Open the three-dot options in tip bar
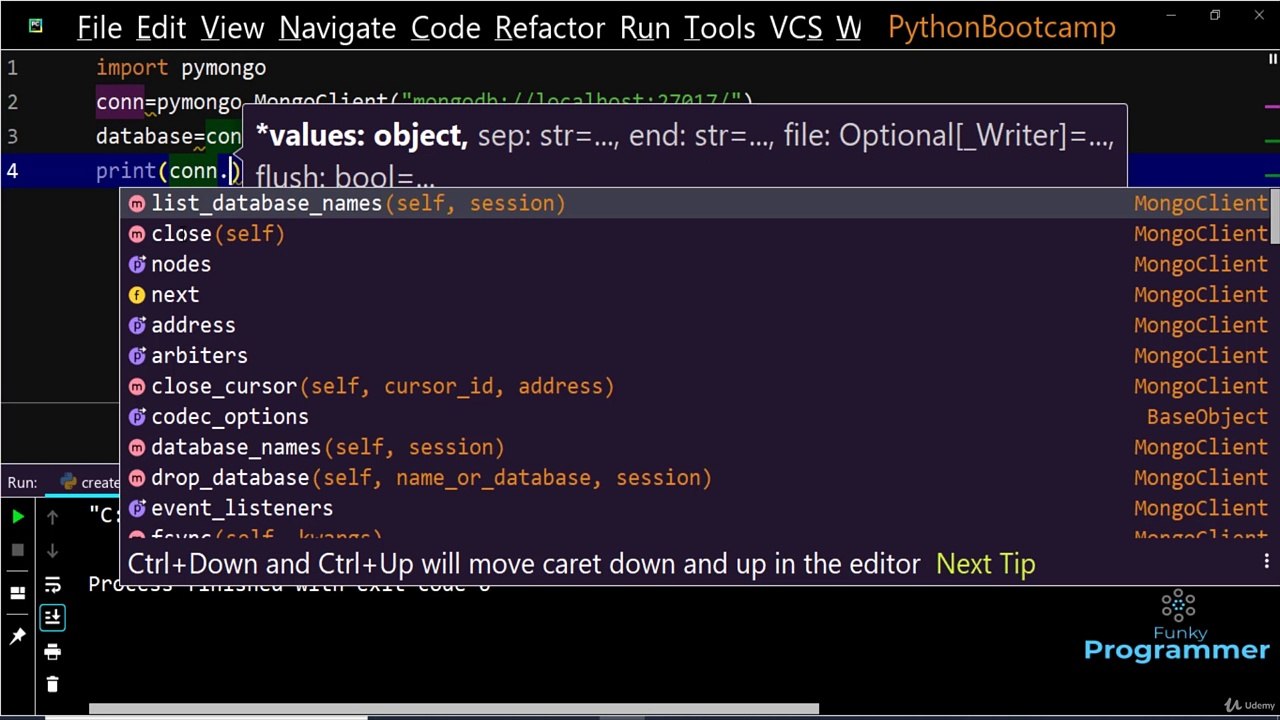The width and height of the screenshot is (1280, 720). 1266,562
